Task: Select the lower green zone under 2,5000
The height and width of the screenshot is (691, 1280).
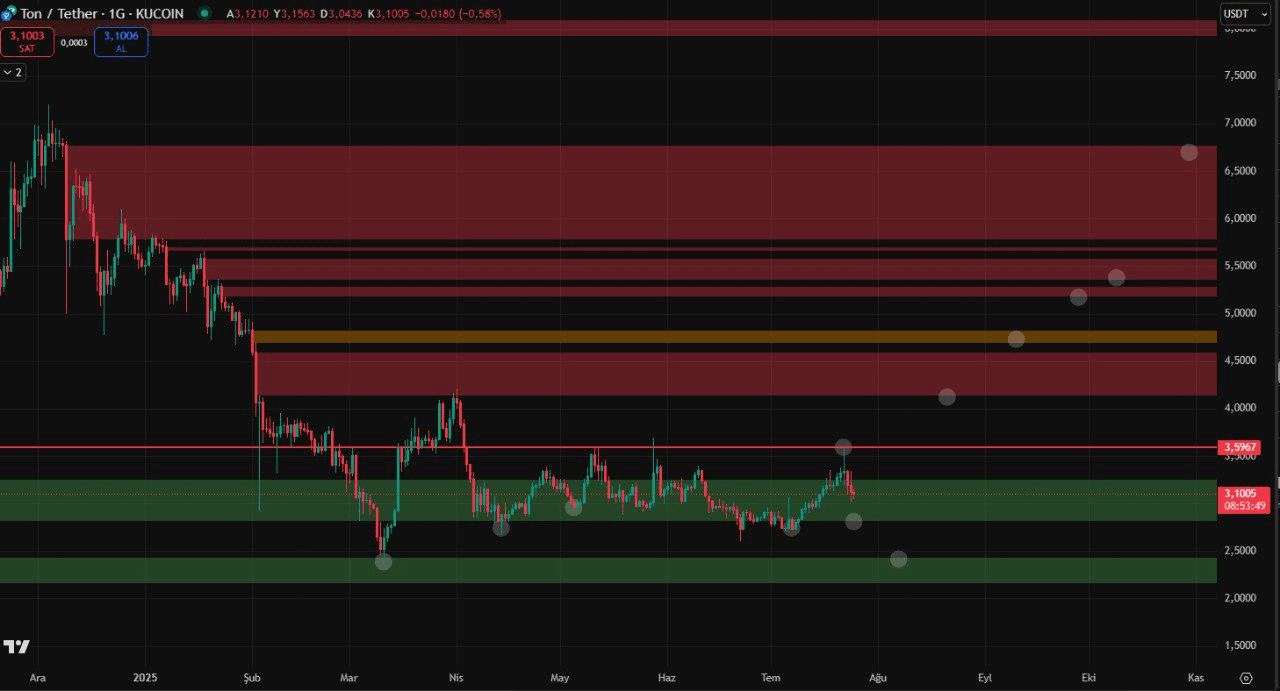Action: (608, 570)
